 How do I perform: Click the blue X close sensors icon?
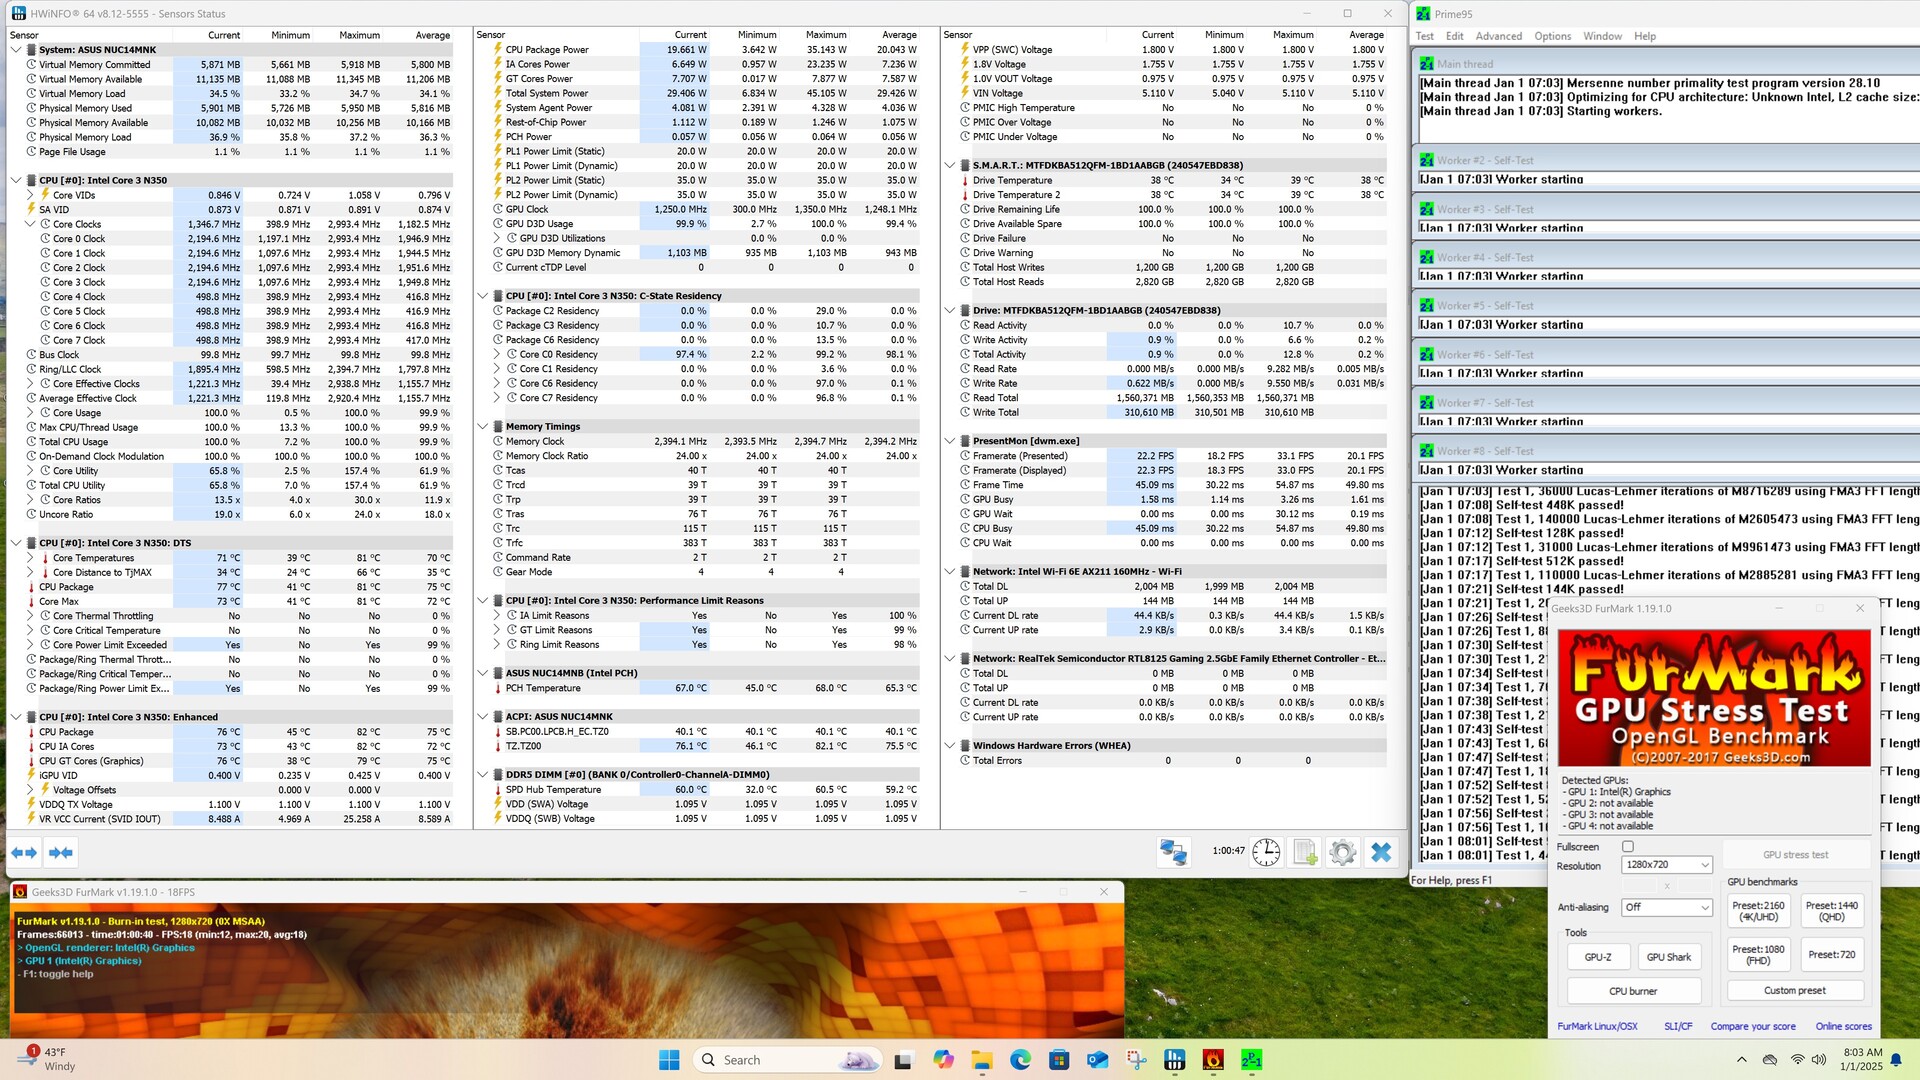tap(1381, 852)
